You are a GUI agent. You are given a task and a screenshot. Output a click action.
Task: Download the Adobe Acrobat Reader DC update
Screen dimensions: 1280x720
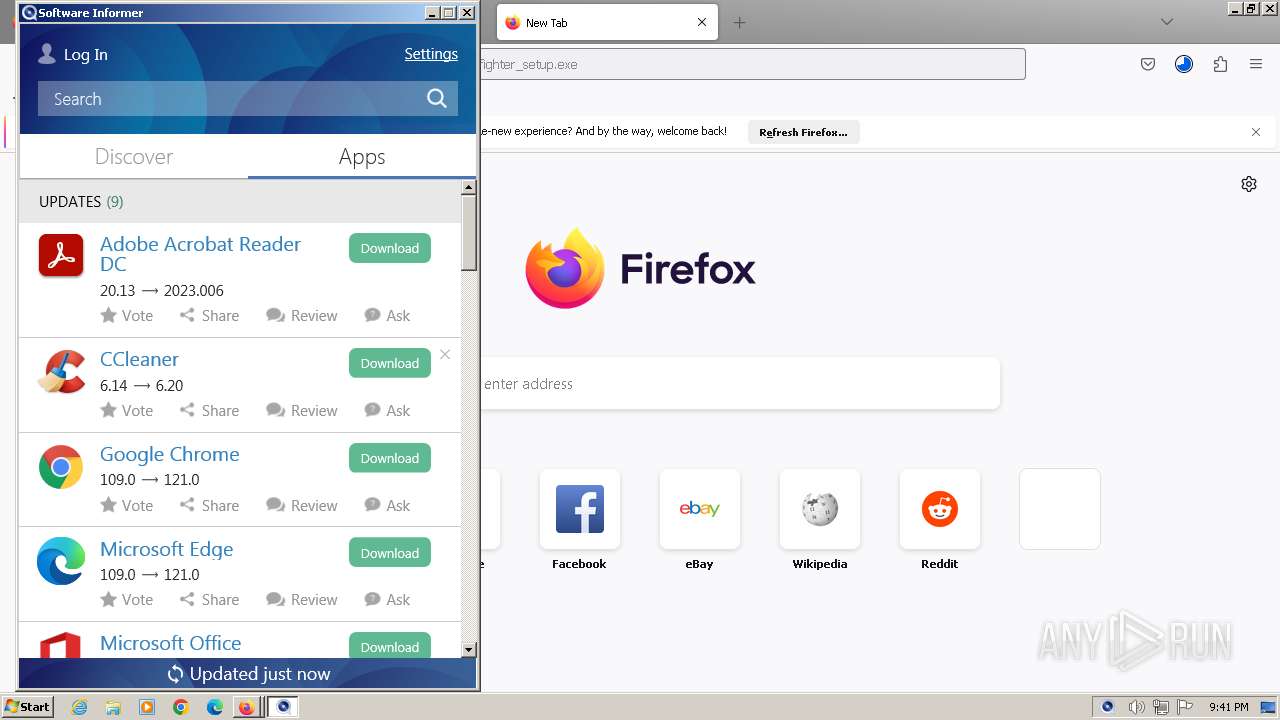click(390, 248)
